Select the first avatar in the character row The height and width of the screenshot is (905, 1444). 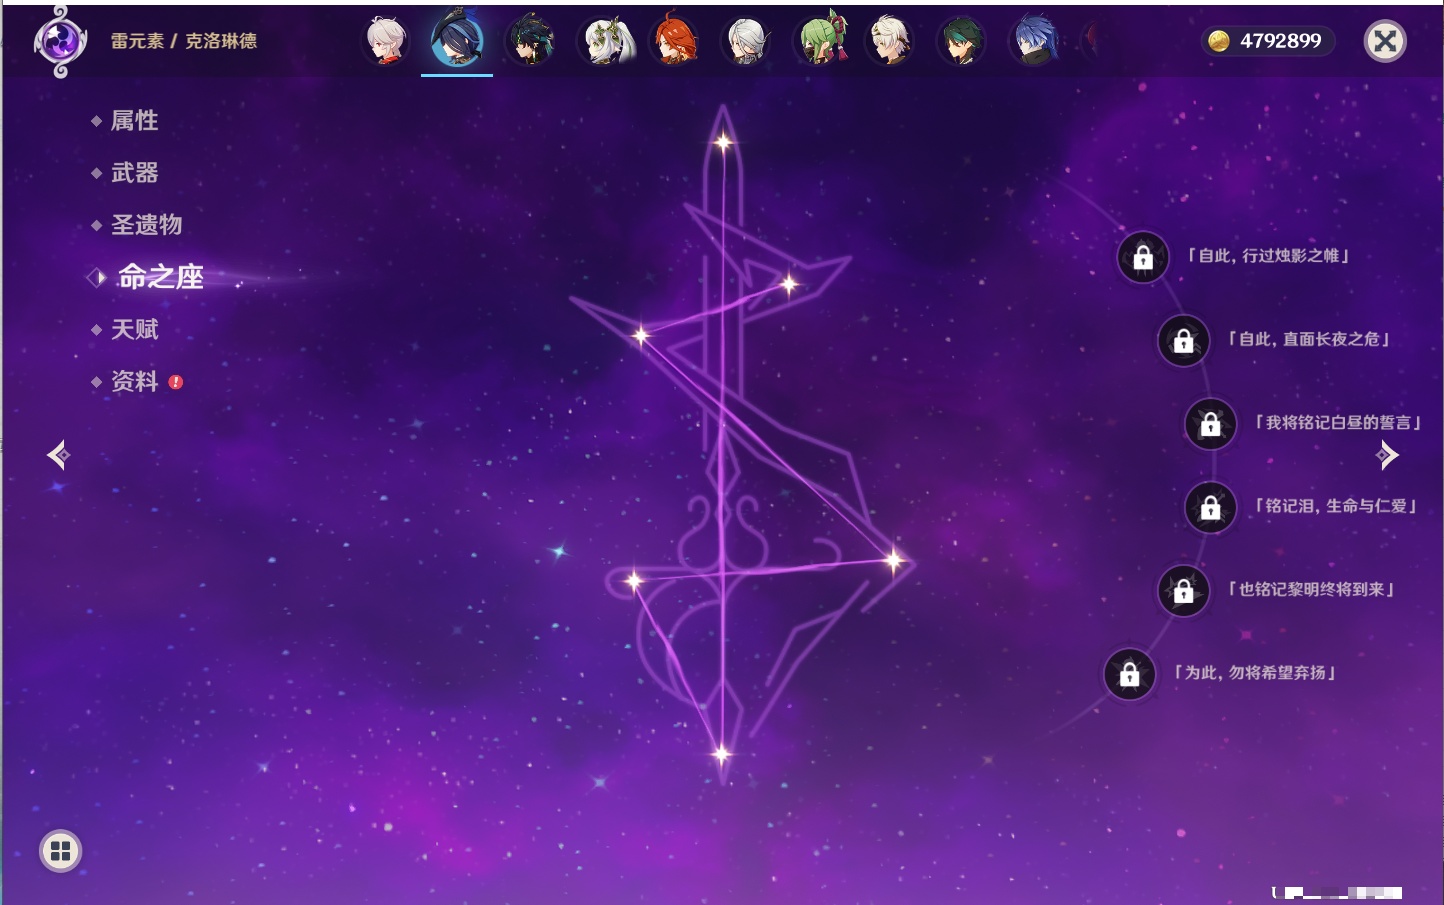(x=385, y=41)
